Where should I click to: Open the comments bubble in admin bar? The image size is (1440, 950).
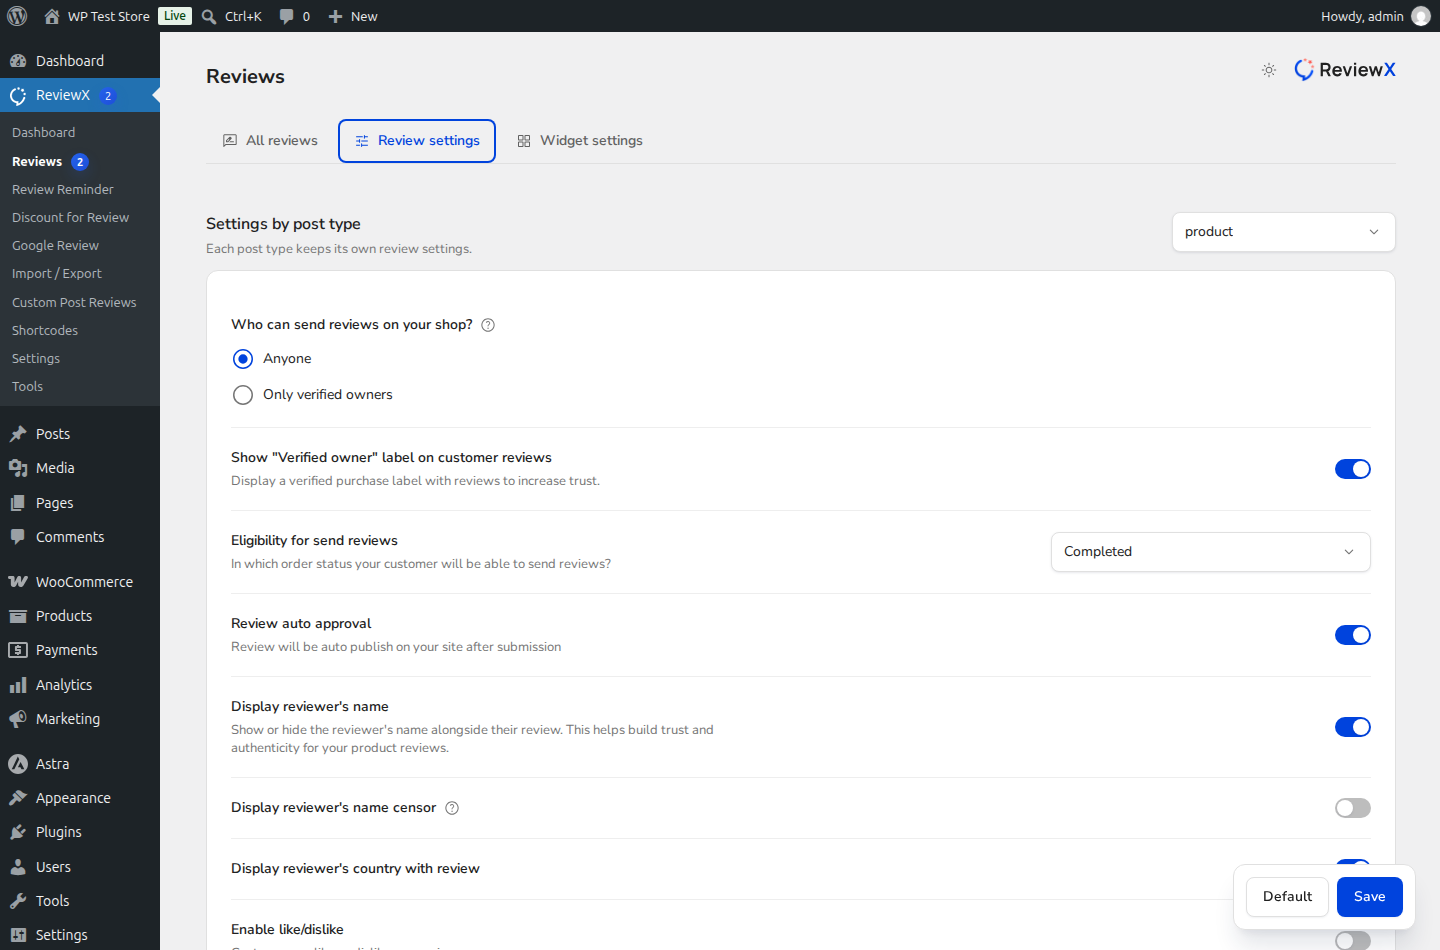[287, 16]
